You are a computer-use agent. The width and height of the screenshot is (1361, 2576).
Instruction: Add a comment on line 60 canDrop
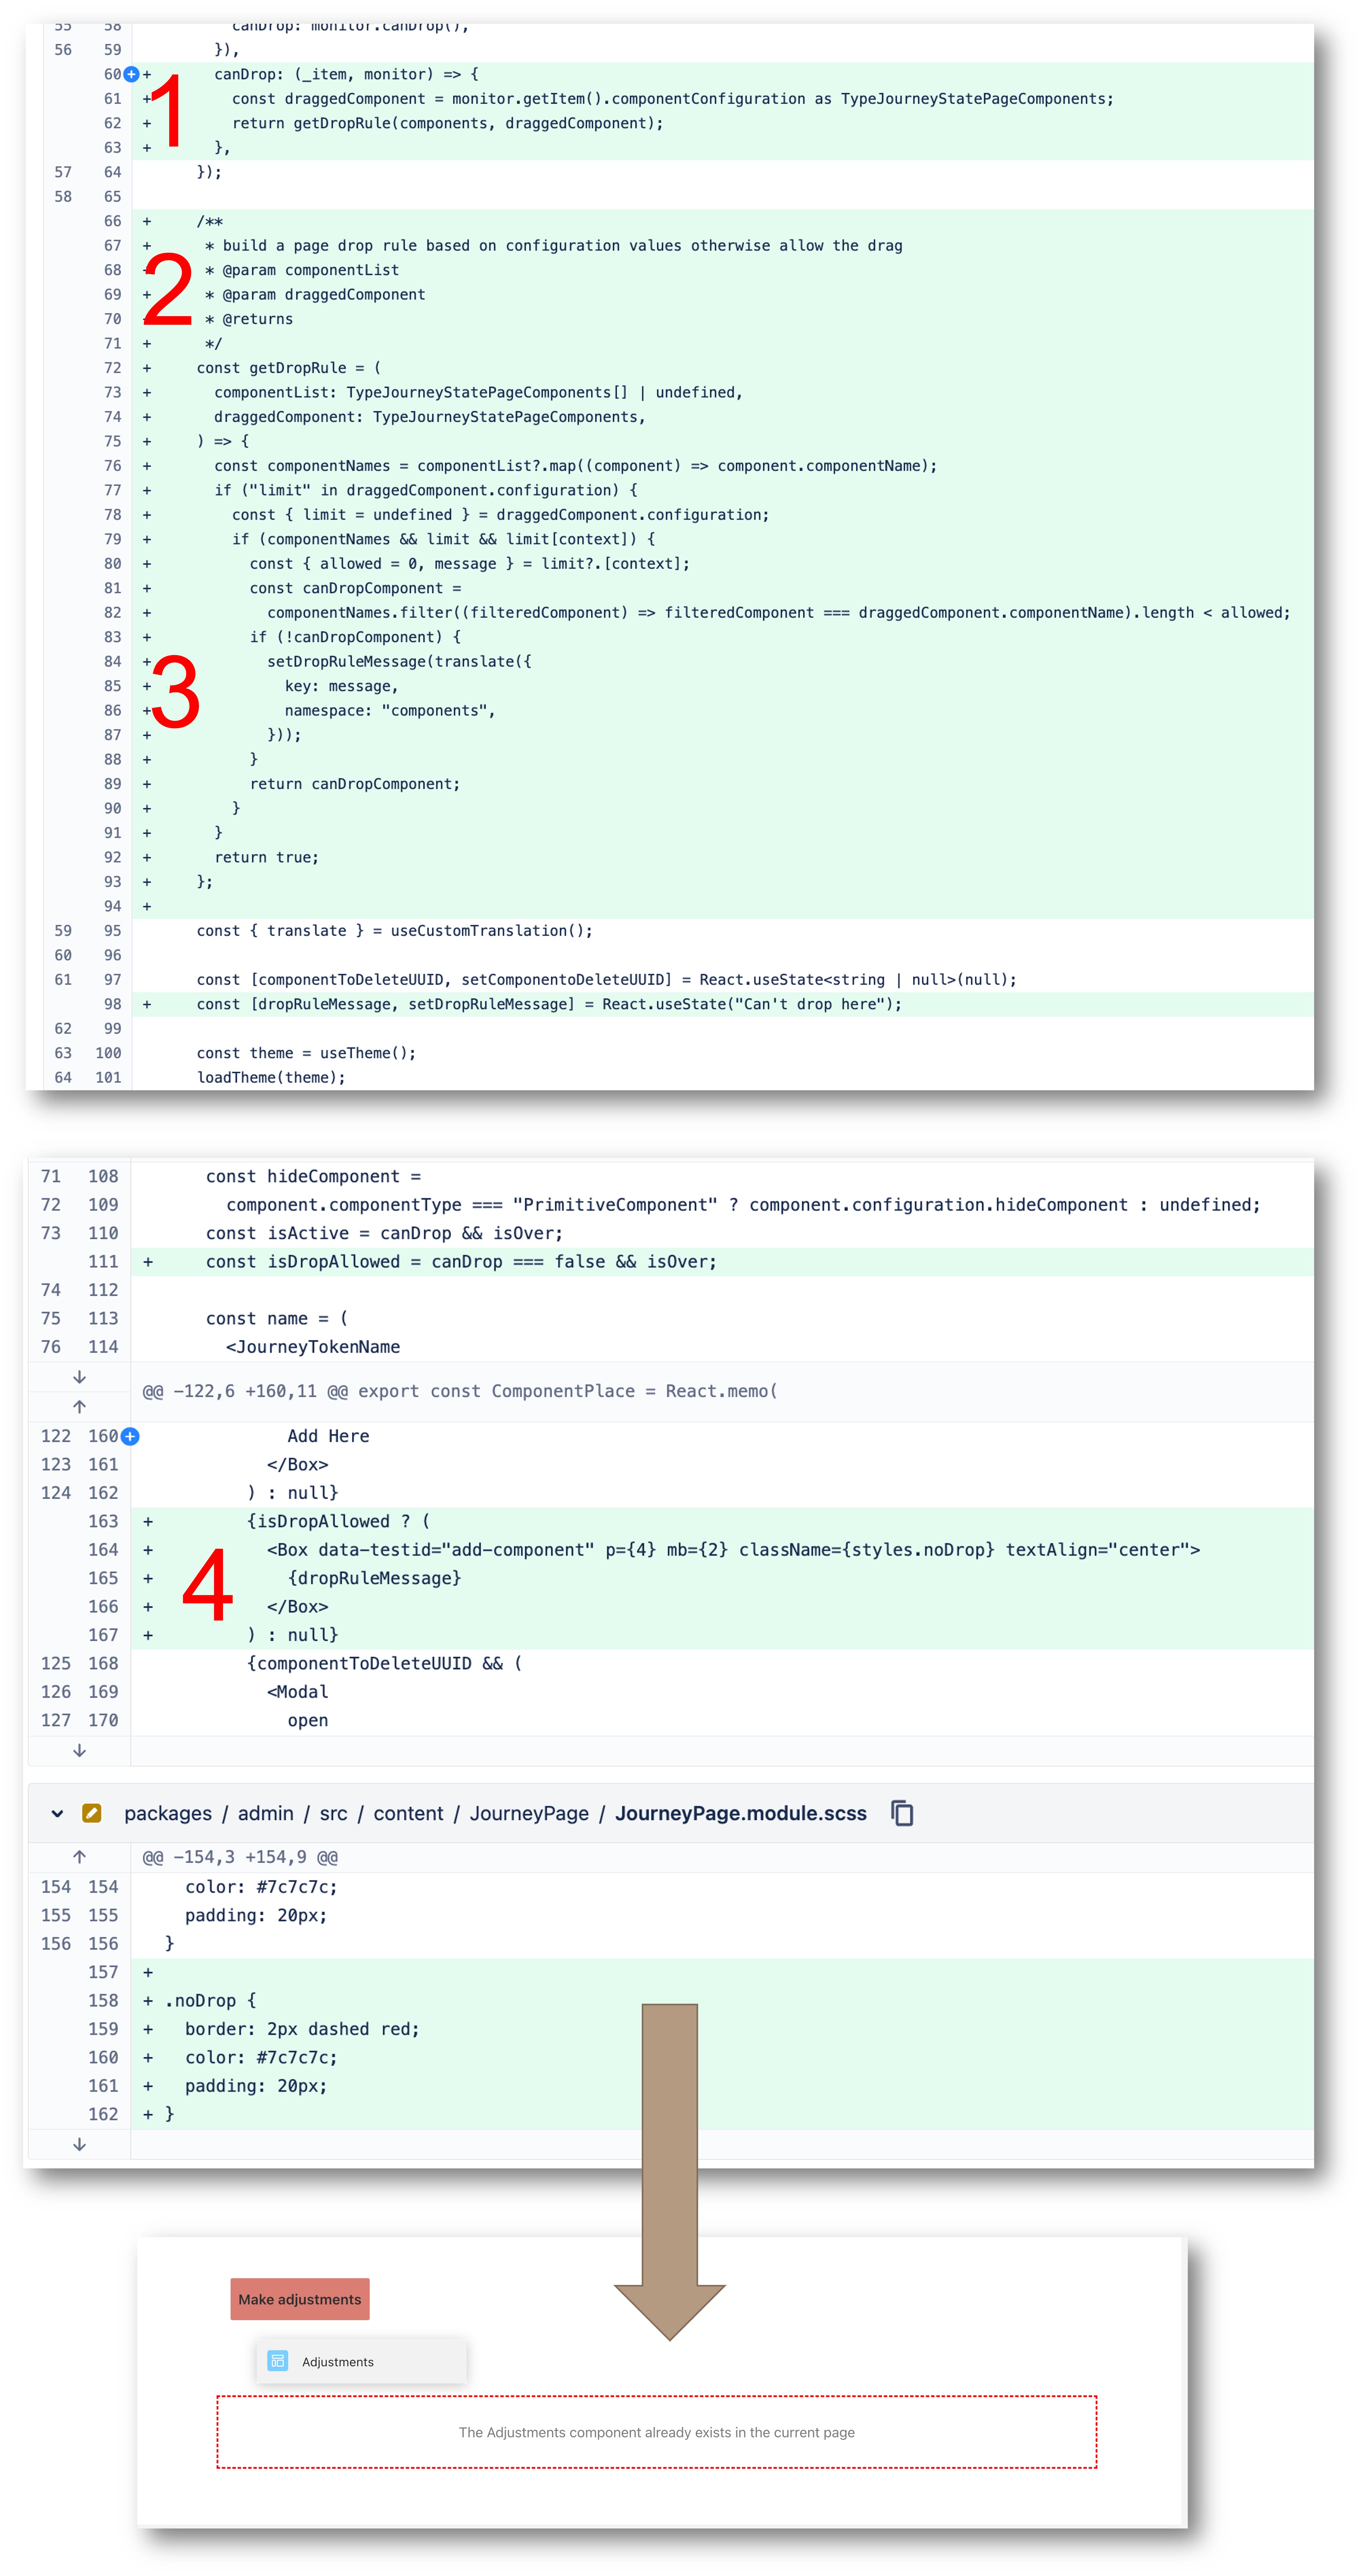pos(131,74)
